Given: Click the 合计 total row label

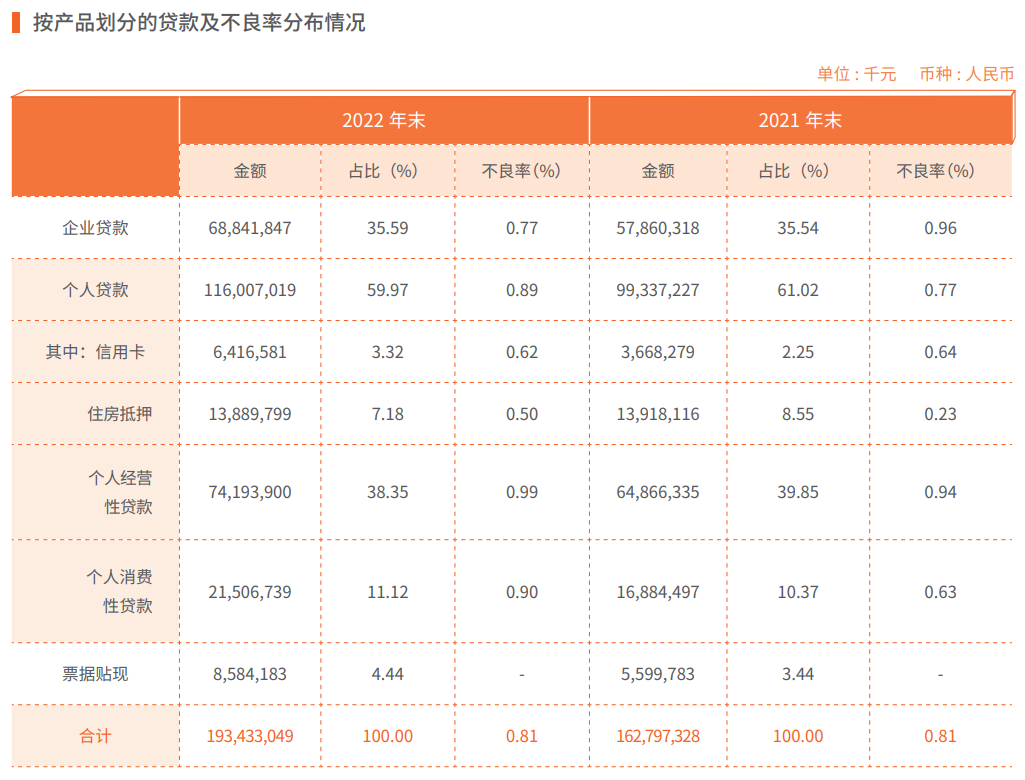Looking at the screenshot, I should tap(95, 736).
